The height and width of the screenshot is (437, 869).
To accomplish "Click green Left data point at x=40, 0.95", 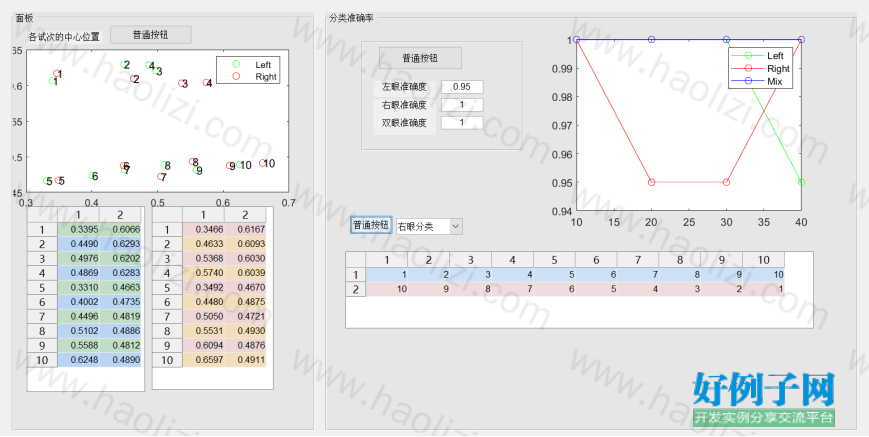I will point(801,182).
